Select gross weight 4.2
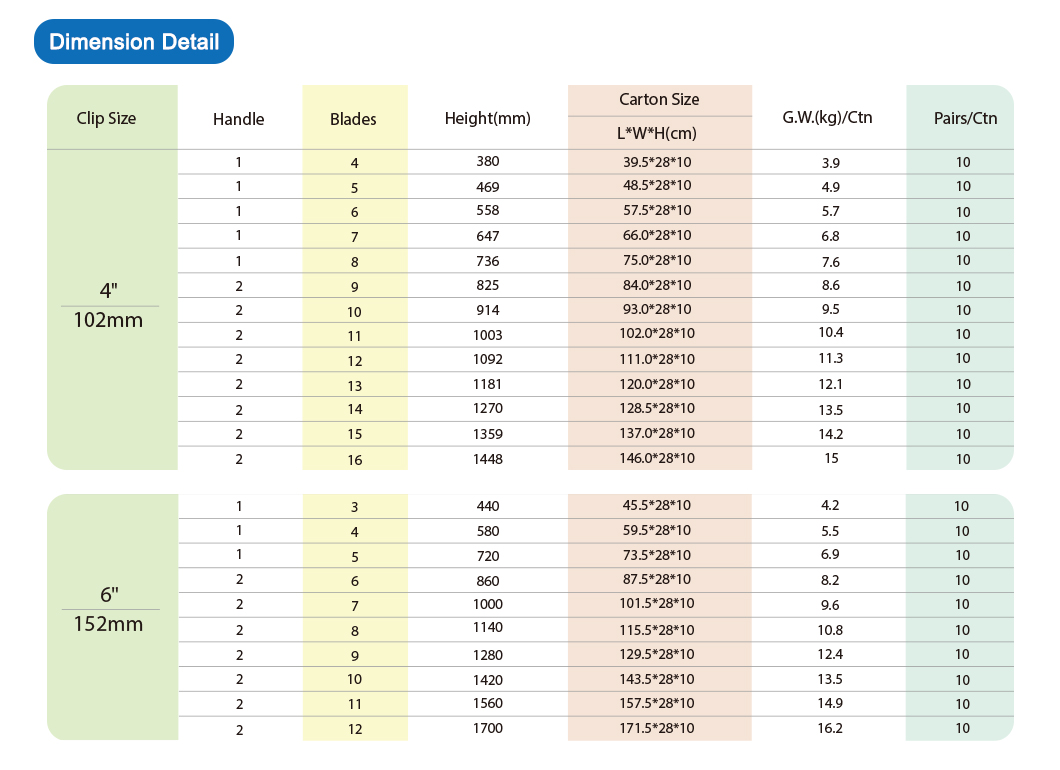 click(830, 506)
